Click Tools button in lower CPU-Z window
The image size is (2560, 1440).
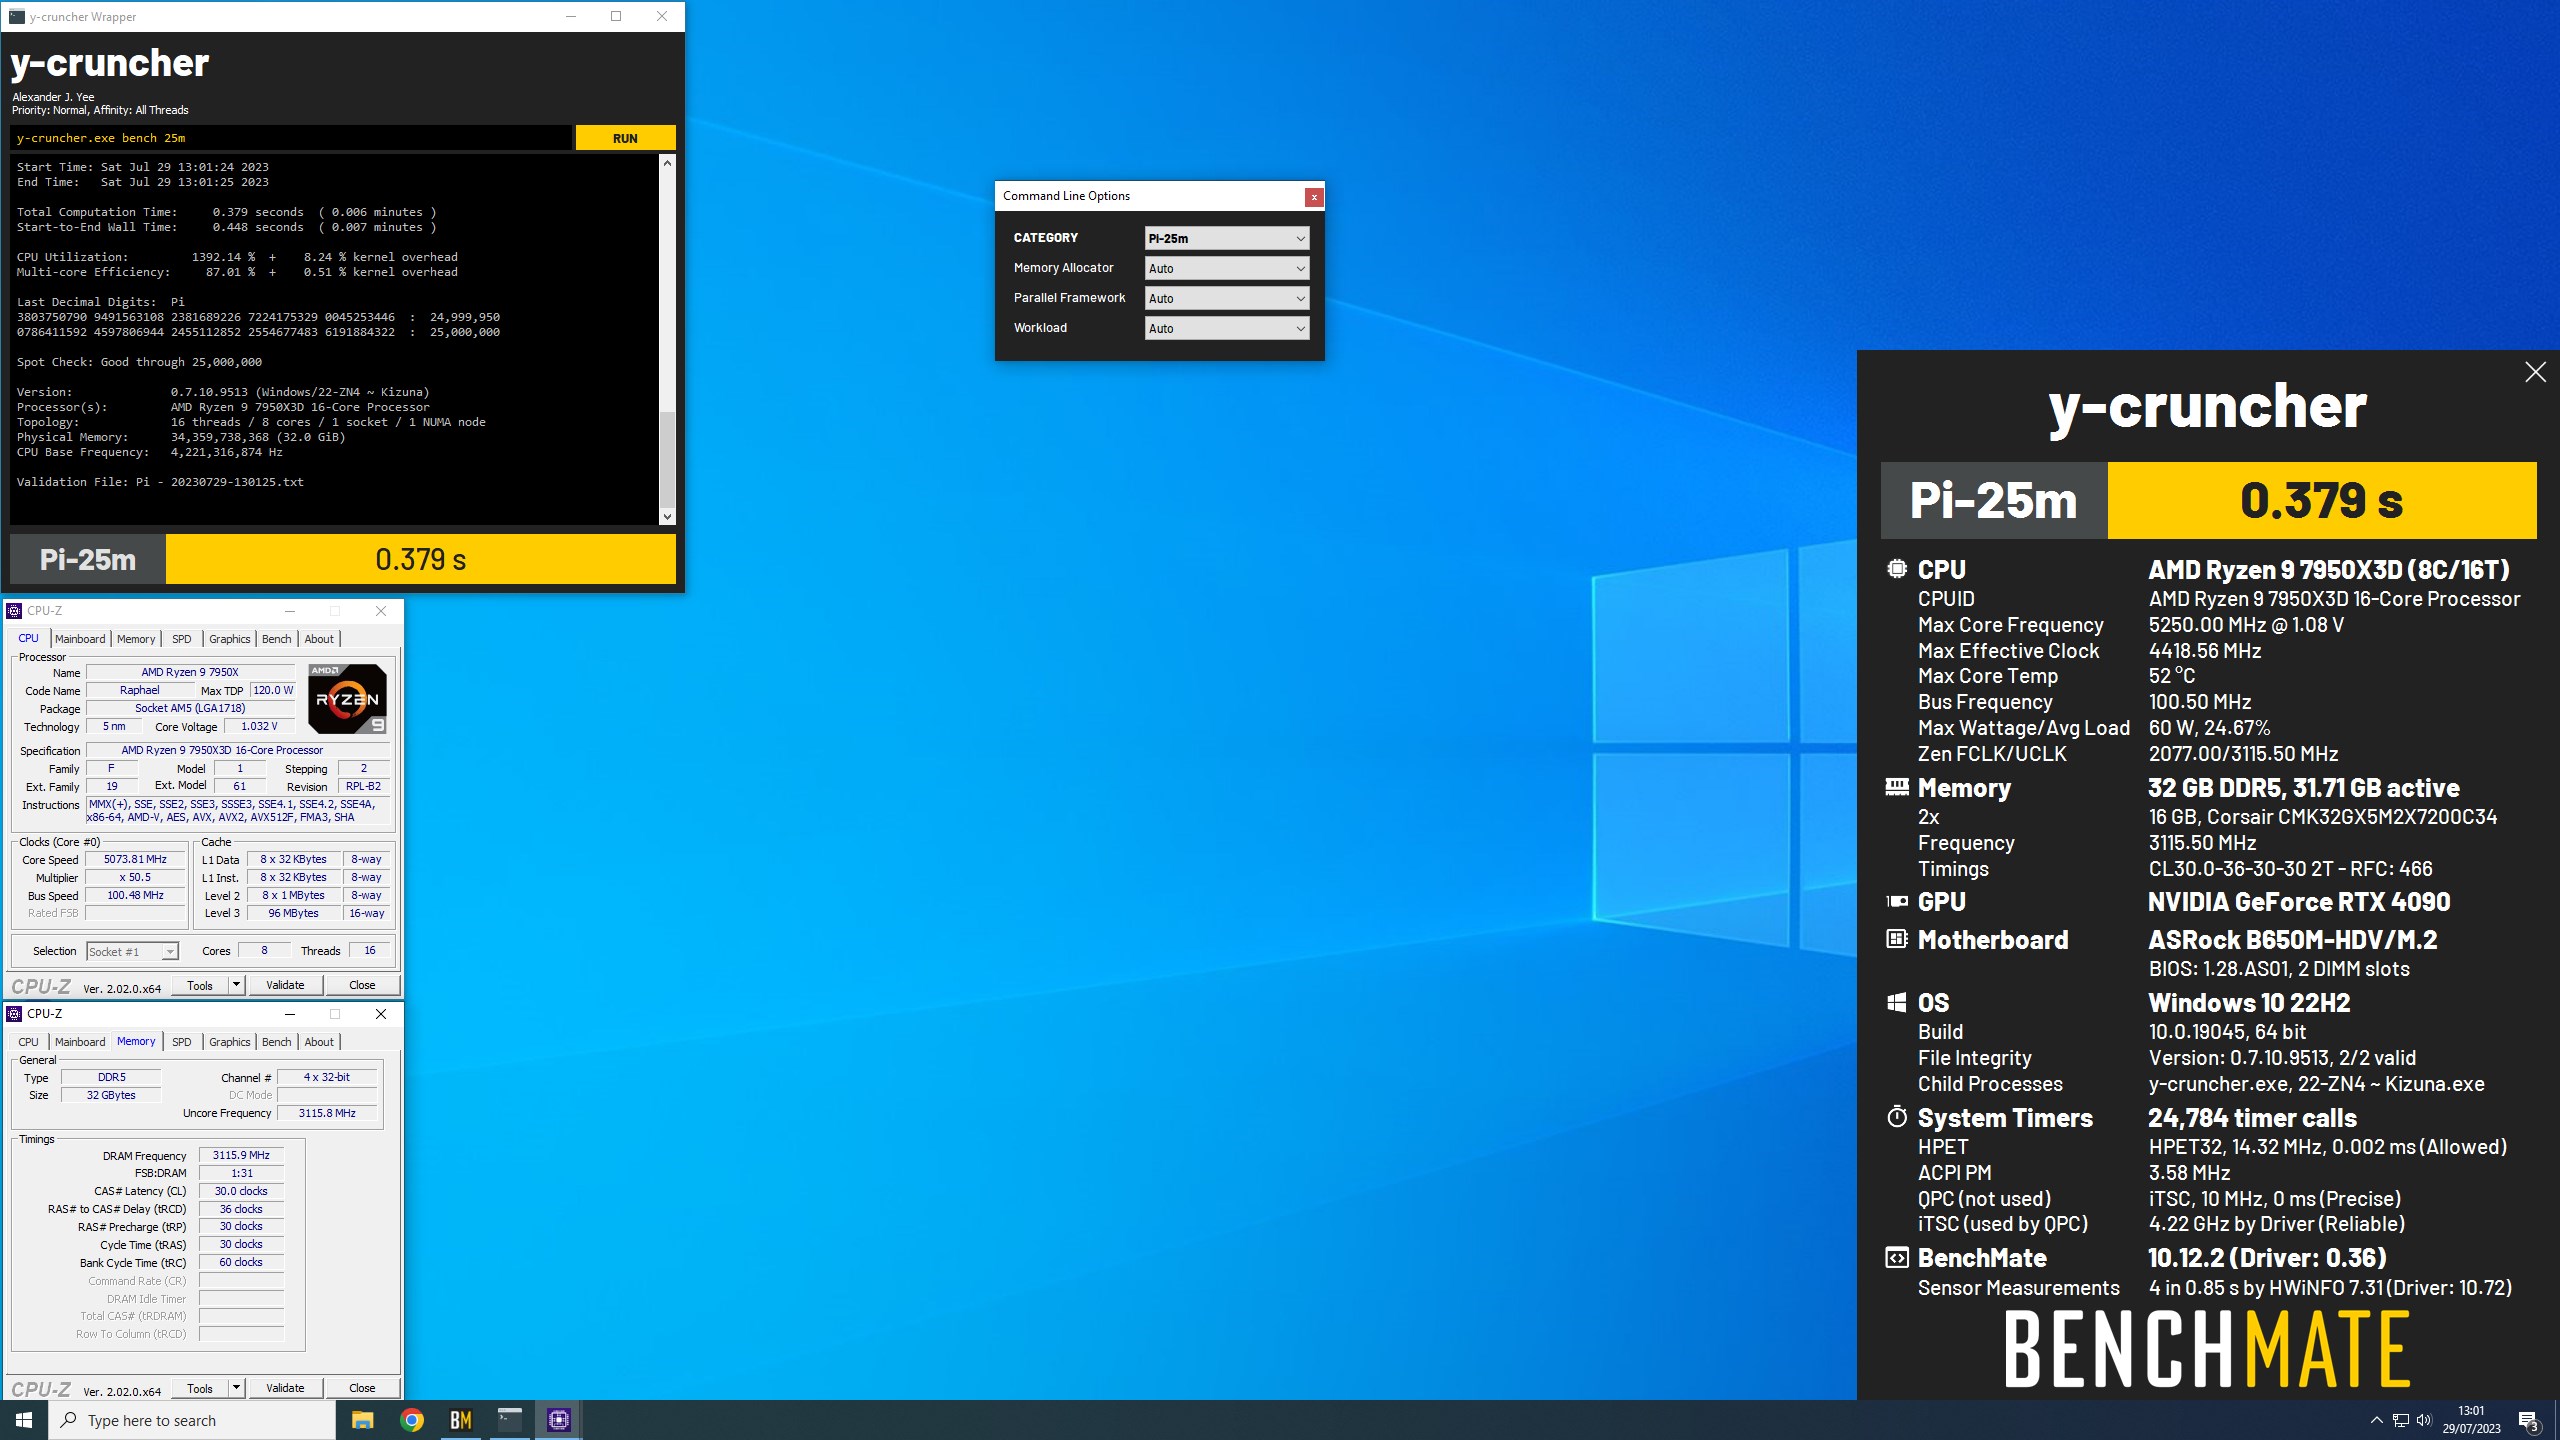click(x=200, y=1388)
